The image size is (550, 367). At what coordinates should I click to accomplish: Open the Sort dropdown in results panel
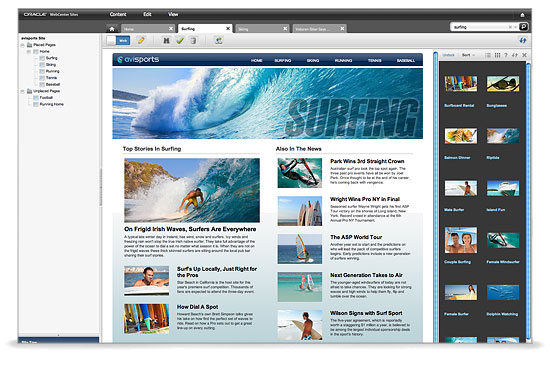click(x=468, y=55)
